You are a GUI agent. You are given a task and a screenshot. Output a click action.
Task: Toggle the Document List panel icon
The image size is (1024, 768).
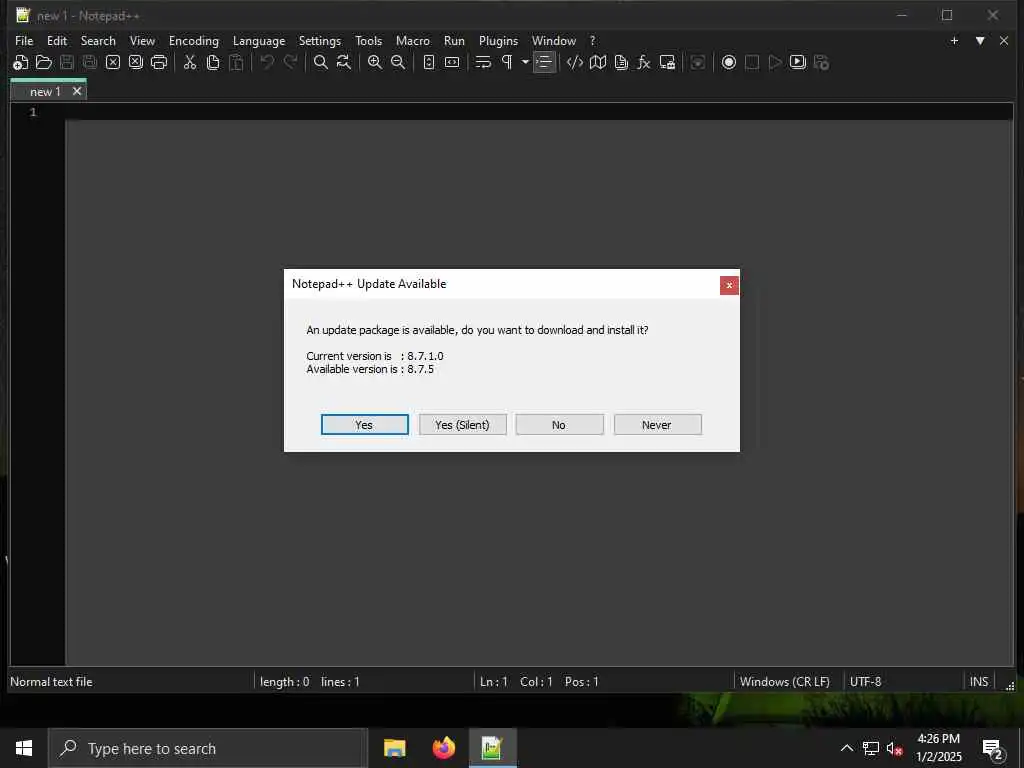tap(621, 63)
